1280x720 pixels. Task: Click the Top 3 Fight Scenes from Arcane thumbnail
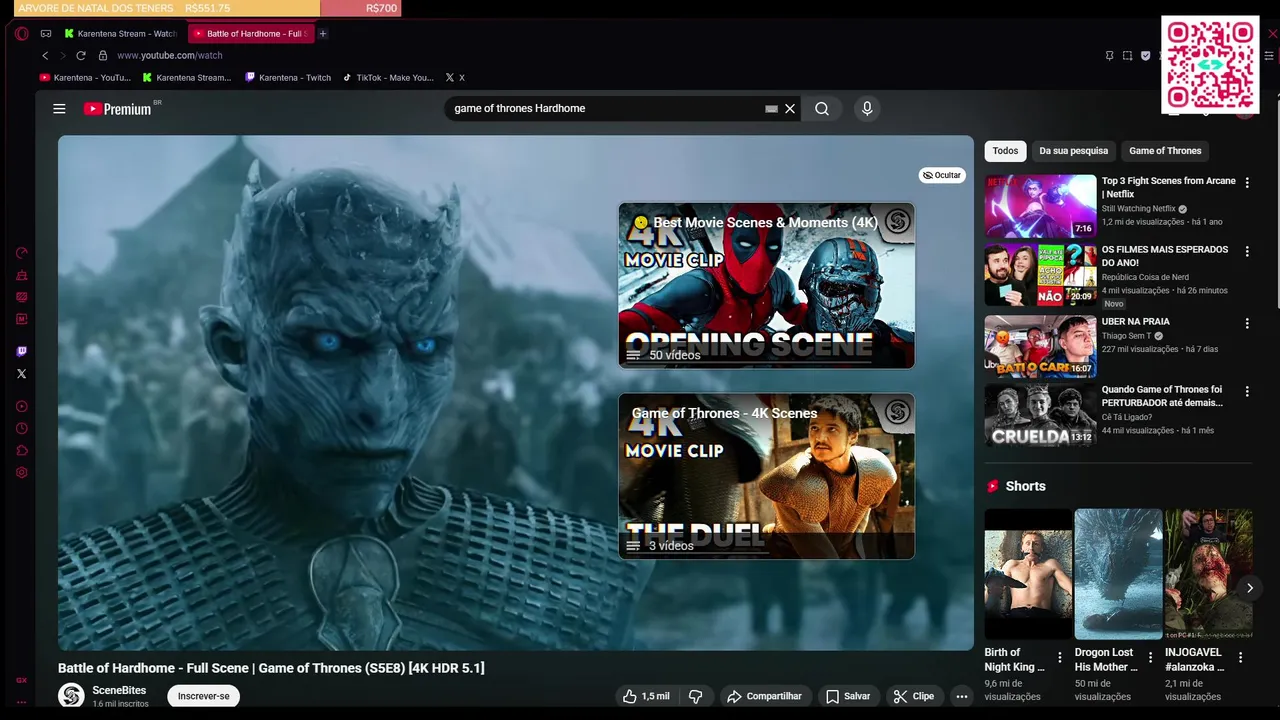click(x=1040, y=206)
